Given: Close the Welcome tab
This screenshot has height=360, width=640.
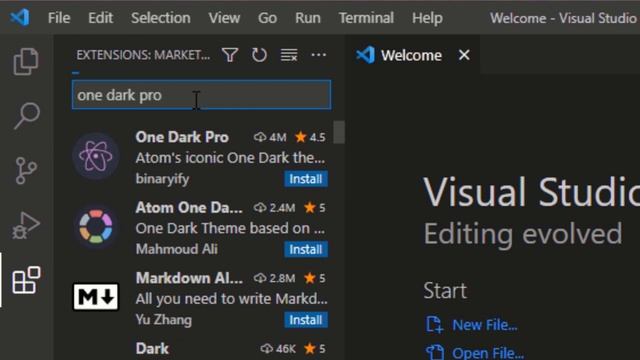Looking at the screenshot, I should (464, 55).
